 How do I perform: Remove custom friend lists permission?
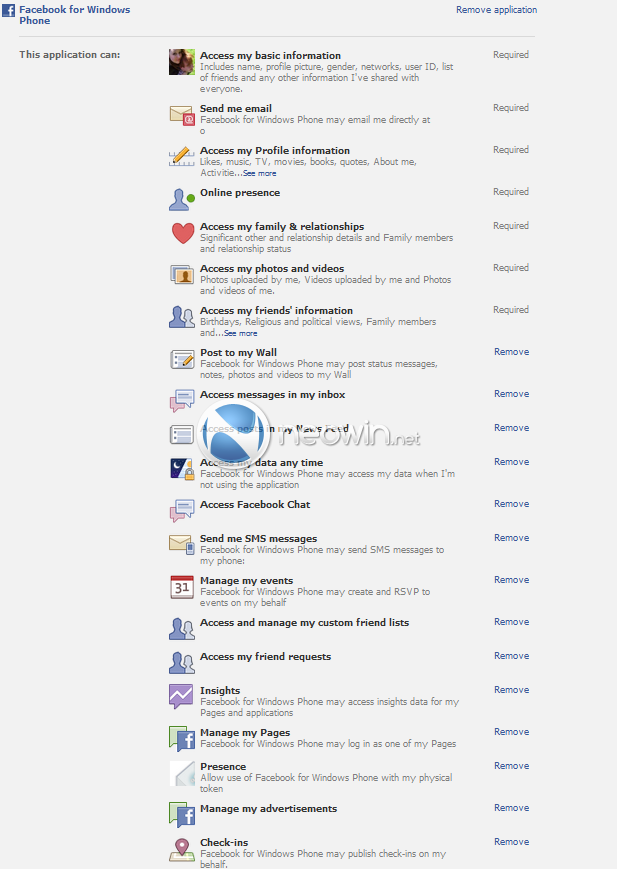511,622
